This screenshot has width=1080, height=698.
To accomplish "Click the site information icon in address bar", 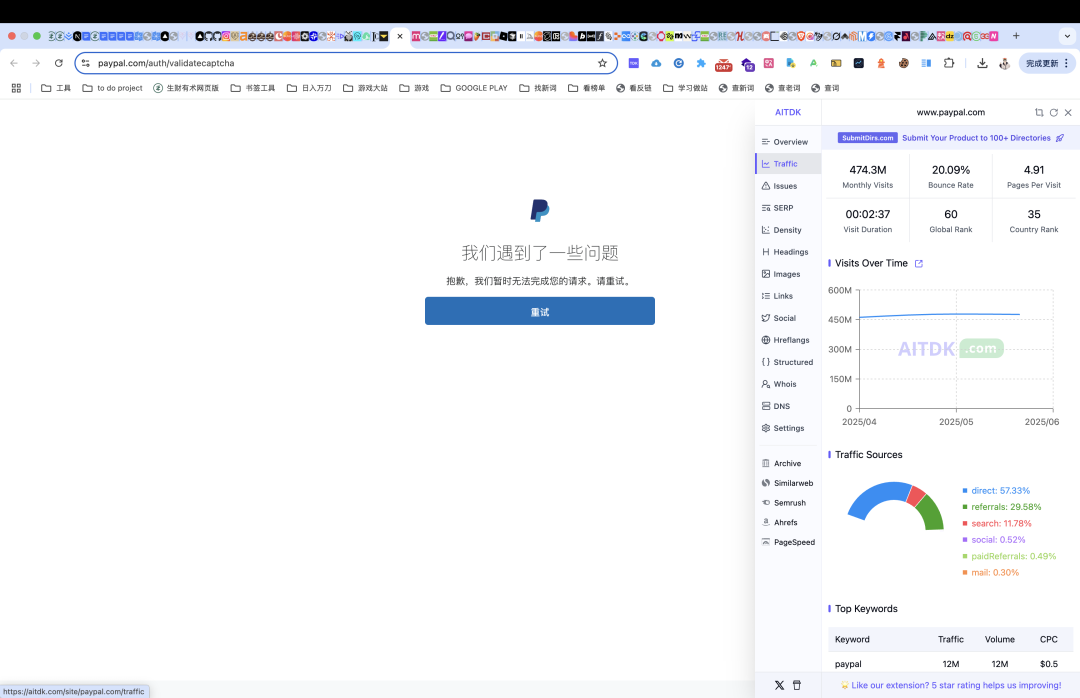I will 85,63.
